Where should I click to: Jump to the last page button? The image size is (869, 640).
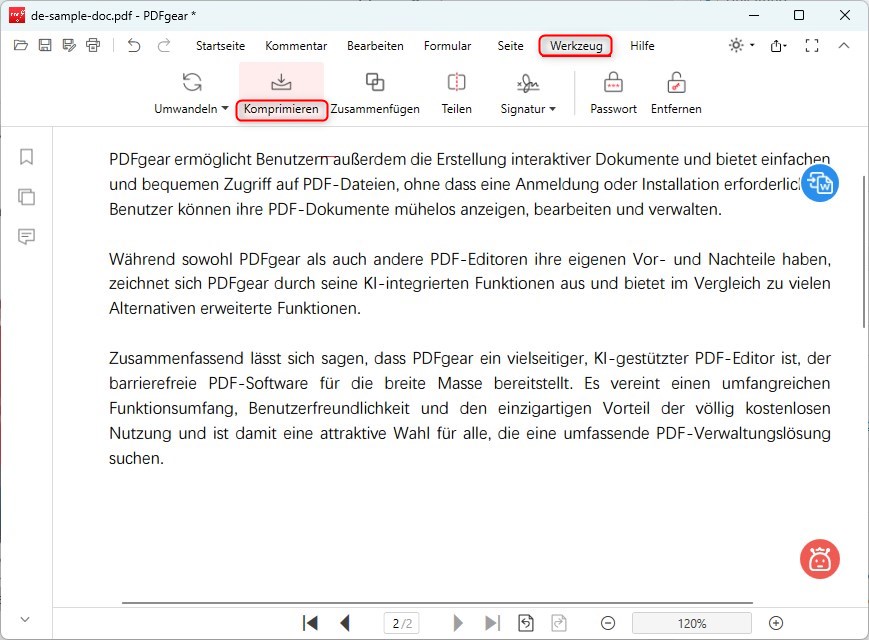[x=492, y=622]
